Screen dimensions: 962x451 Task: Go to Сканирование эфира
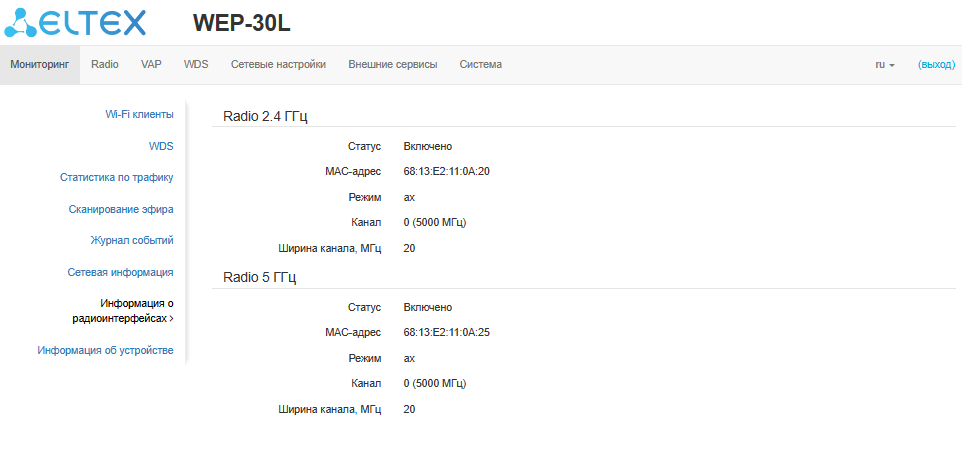pos(121,209)
